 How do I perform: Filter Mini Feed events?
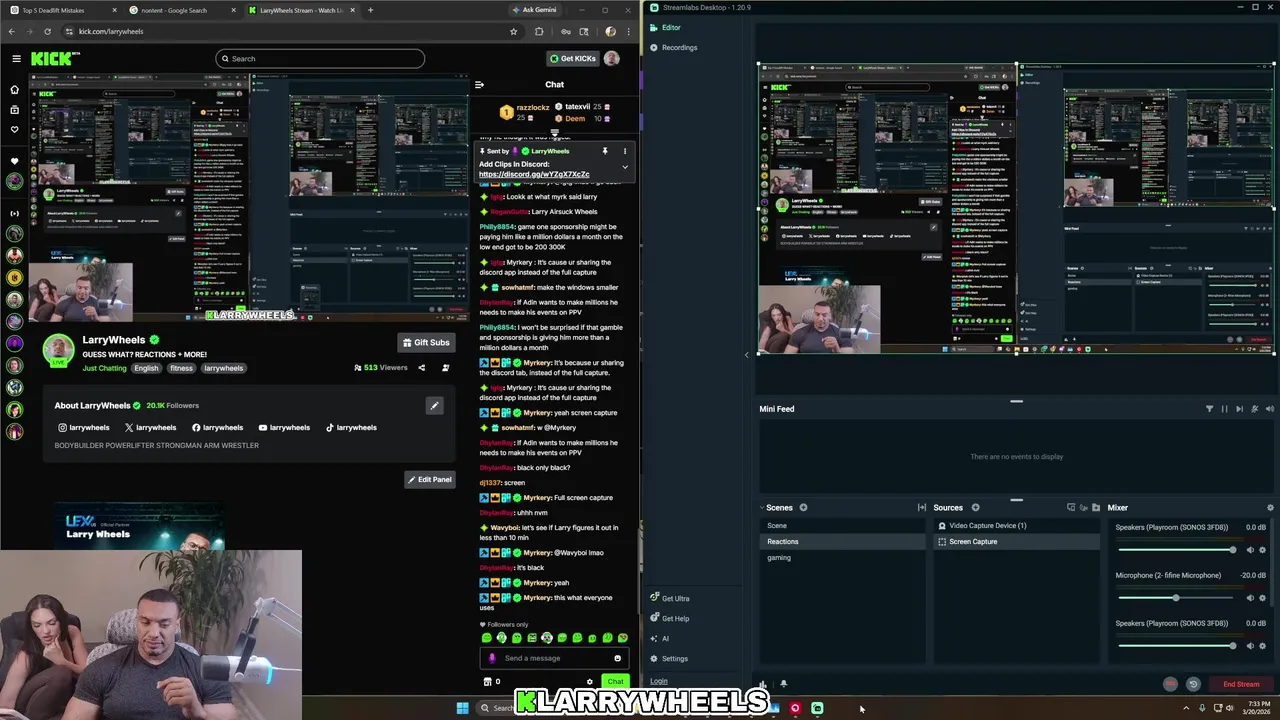pos(1209,409)
